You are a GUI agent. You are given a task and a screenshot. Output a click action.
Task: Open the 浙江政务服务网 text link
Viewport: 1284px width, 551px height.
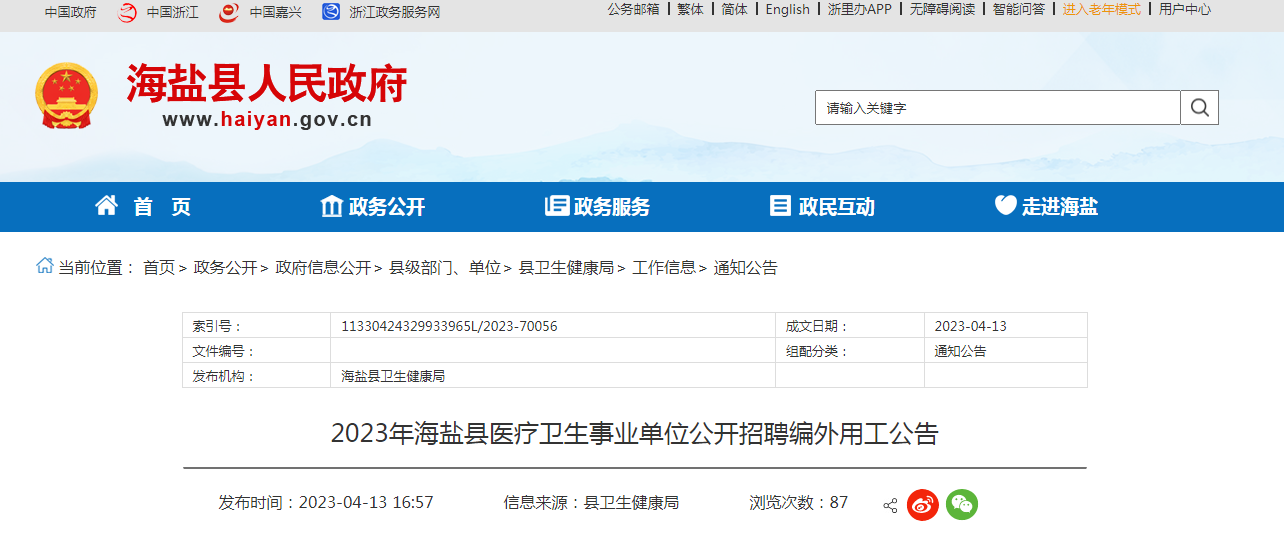[395, 12]
